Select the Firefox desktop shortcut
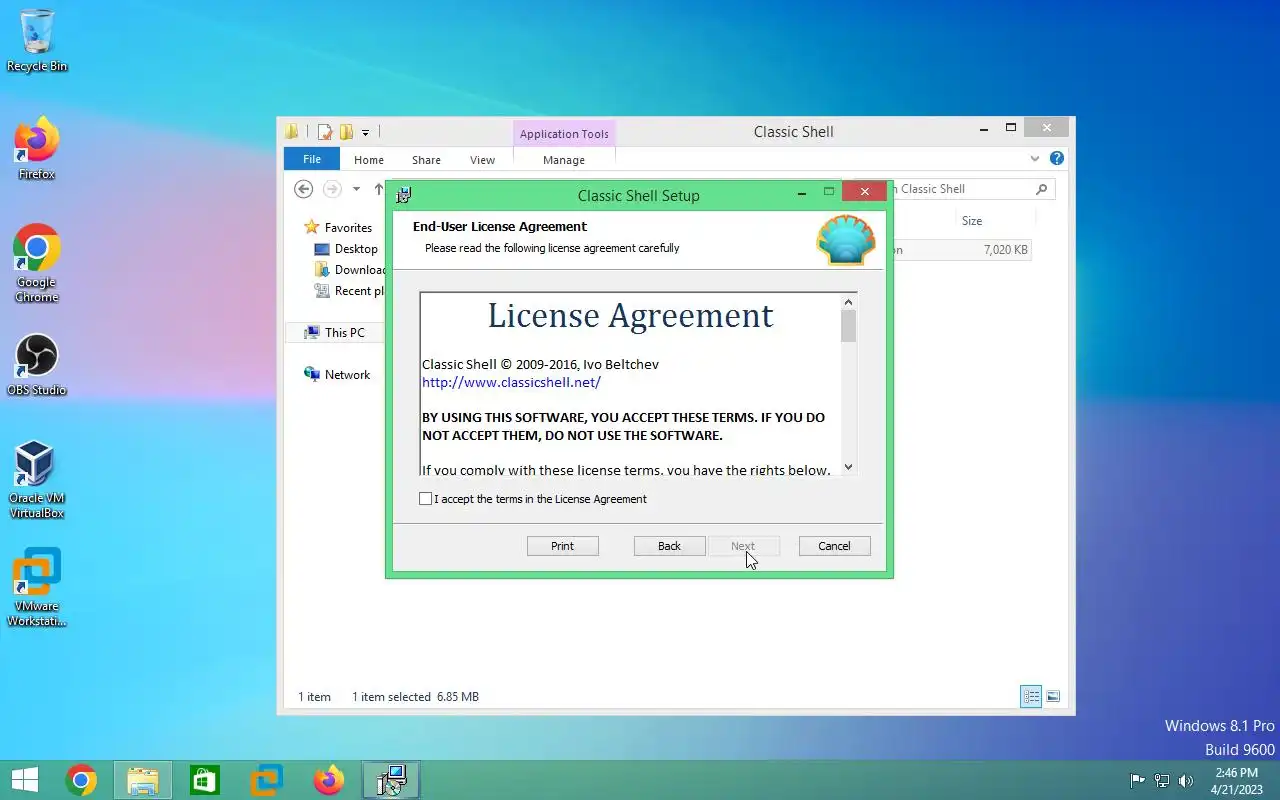Viewport: 1280px width, 800px height. pos(37,149)
